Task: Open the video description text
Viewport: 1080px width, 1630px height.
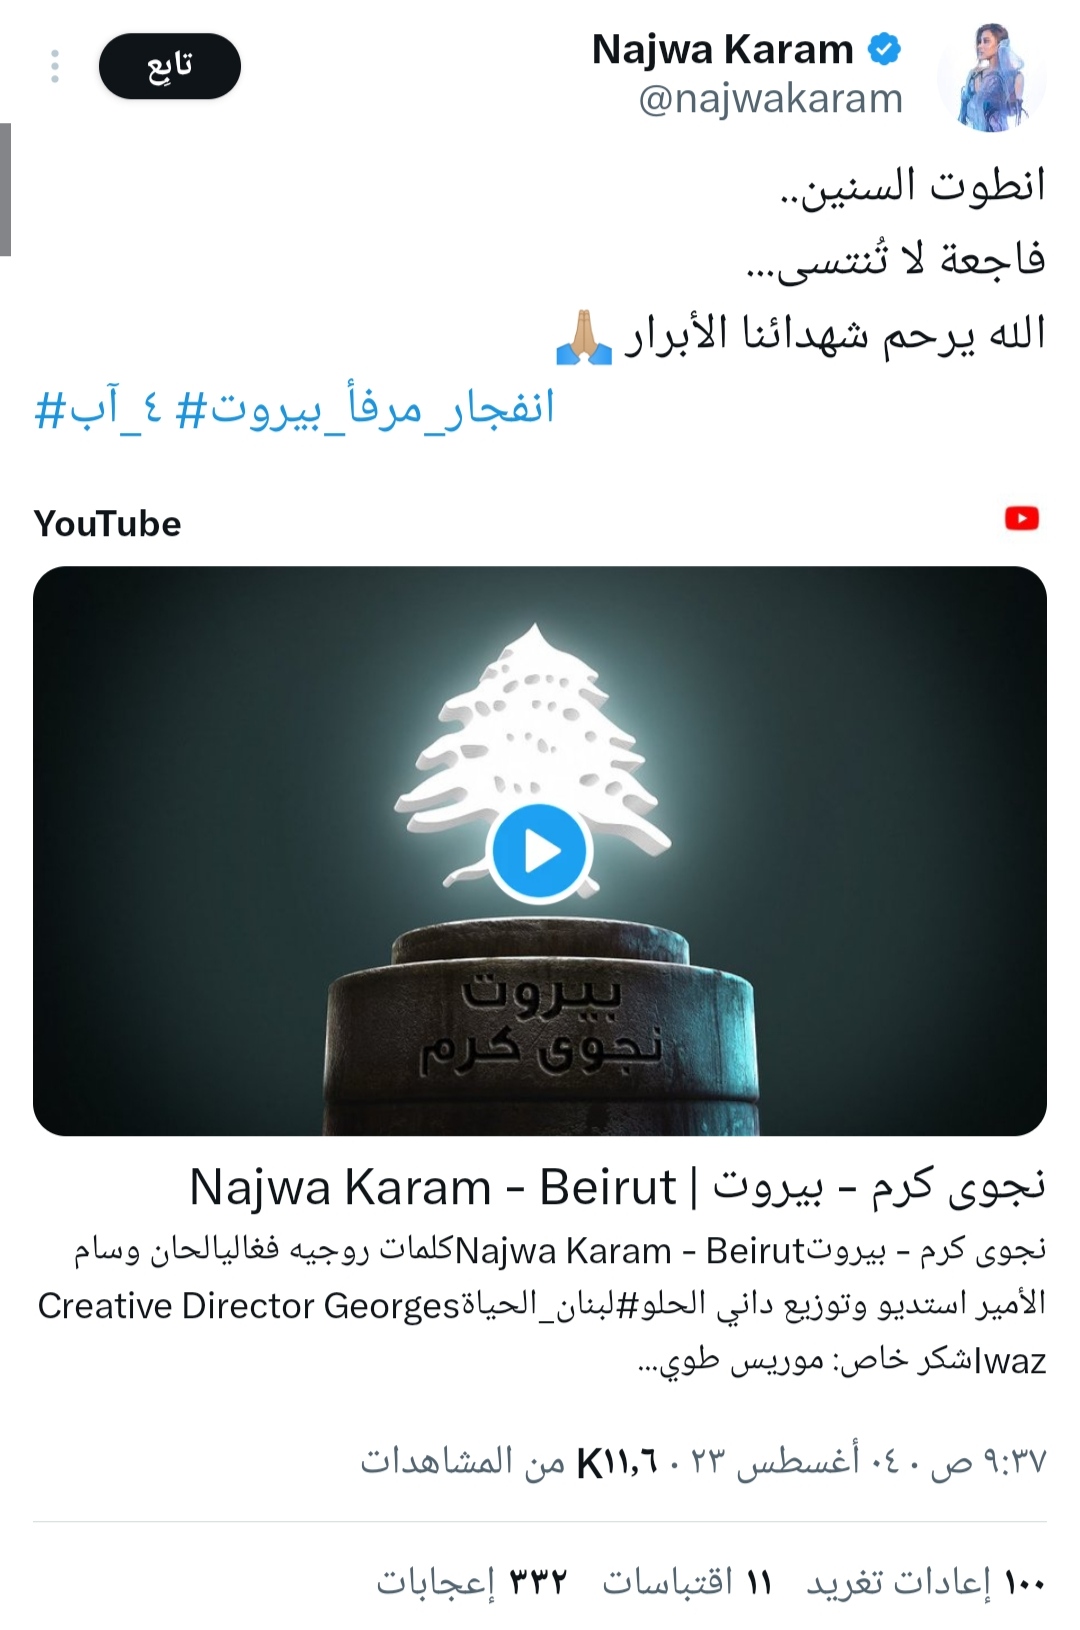Action: click(x=542, y=1305)
